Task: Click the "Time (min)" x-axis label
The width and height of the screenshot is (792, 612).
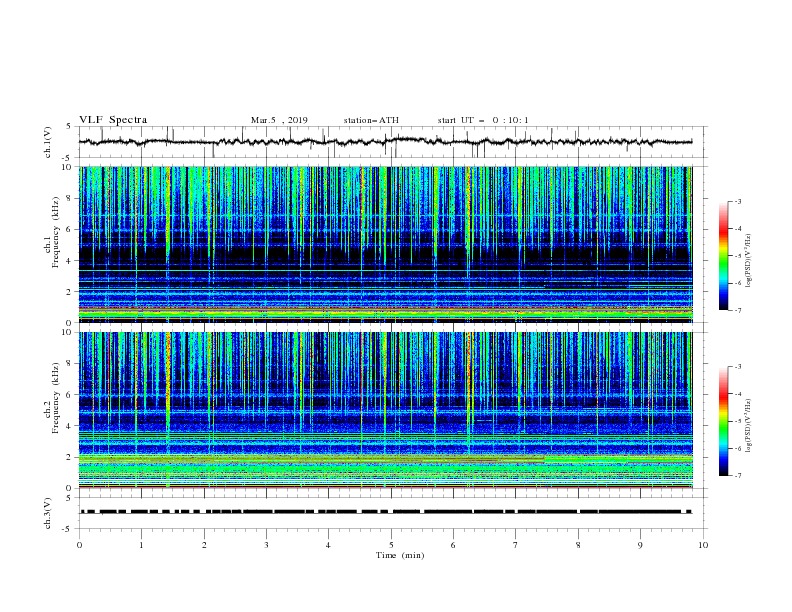Action: [x=400, y=555]
